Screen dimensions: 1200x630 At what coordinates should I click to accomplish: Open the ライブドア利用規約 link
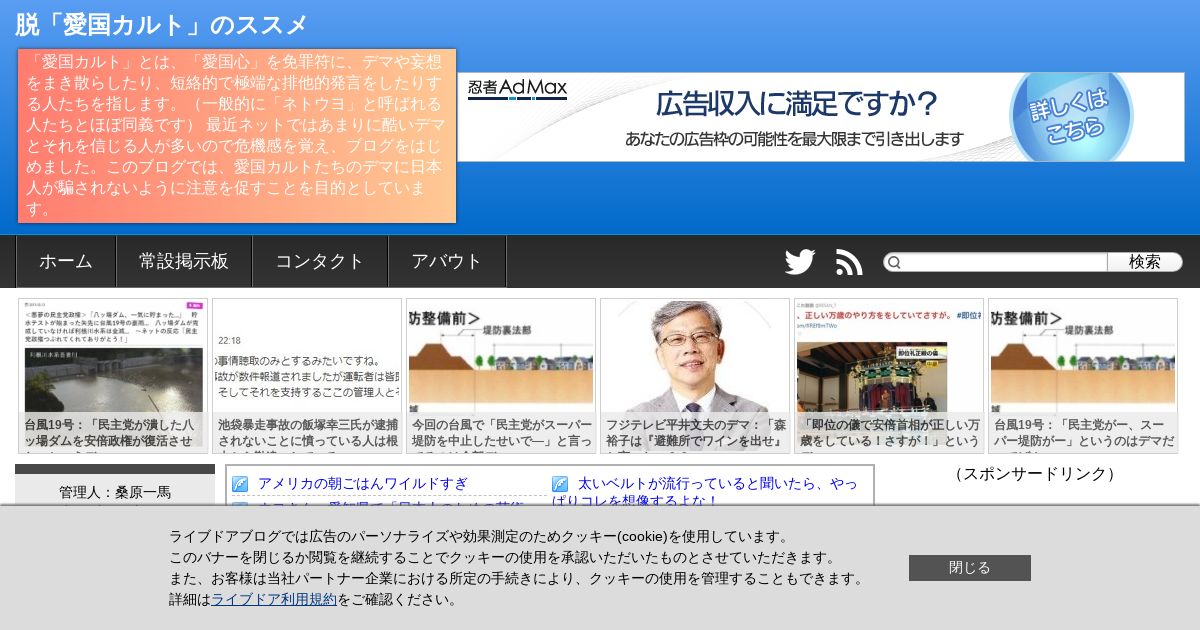pyautogui.click(x=274, y=599)
